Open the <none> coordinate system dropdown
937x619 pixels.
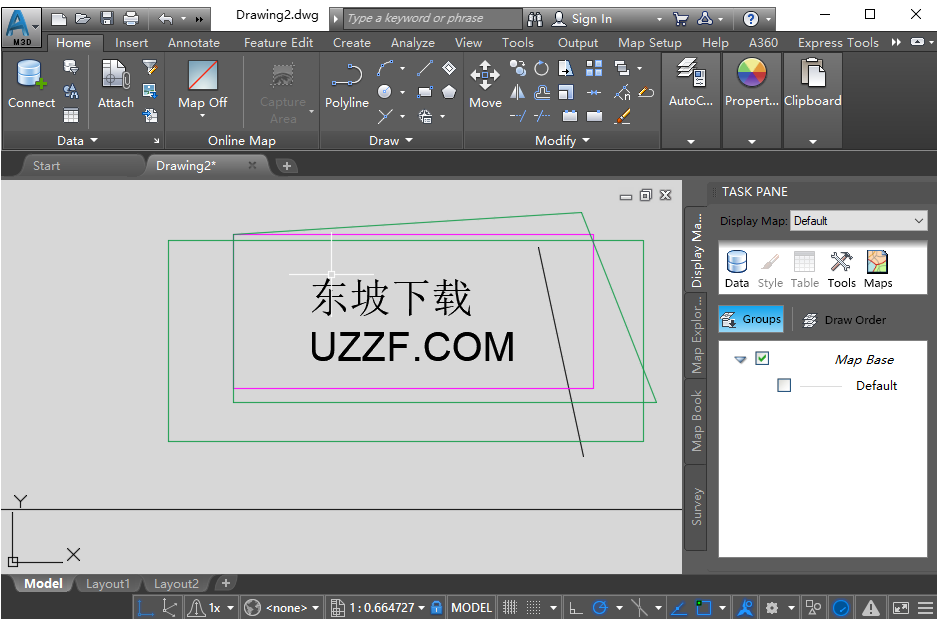[316, 608]
